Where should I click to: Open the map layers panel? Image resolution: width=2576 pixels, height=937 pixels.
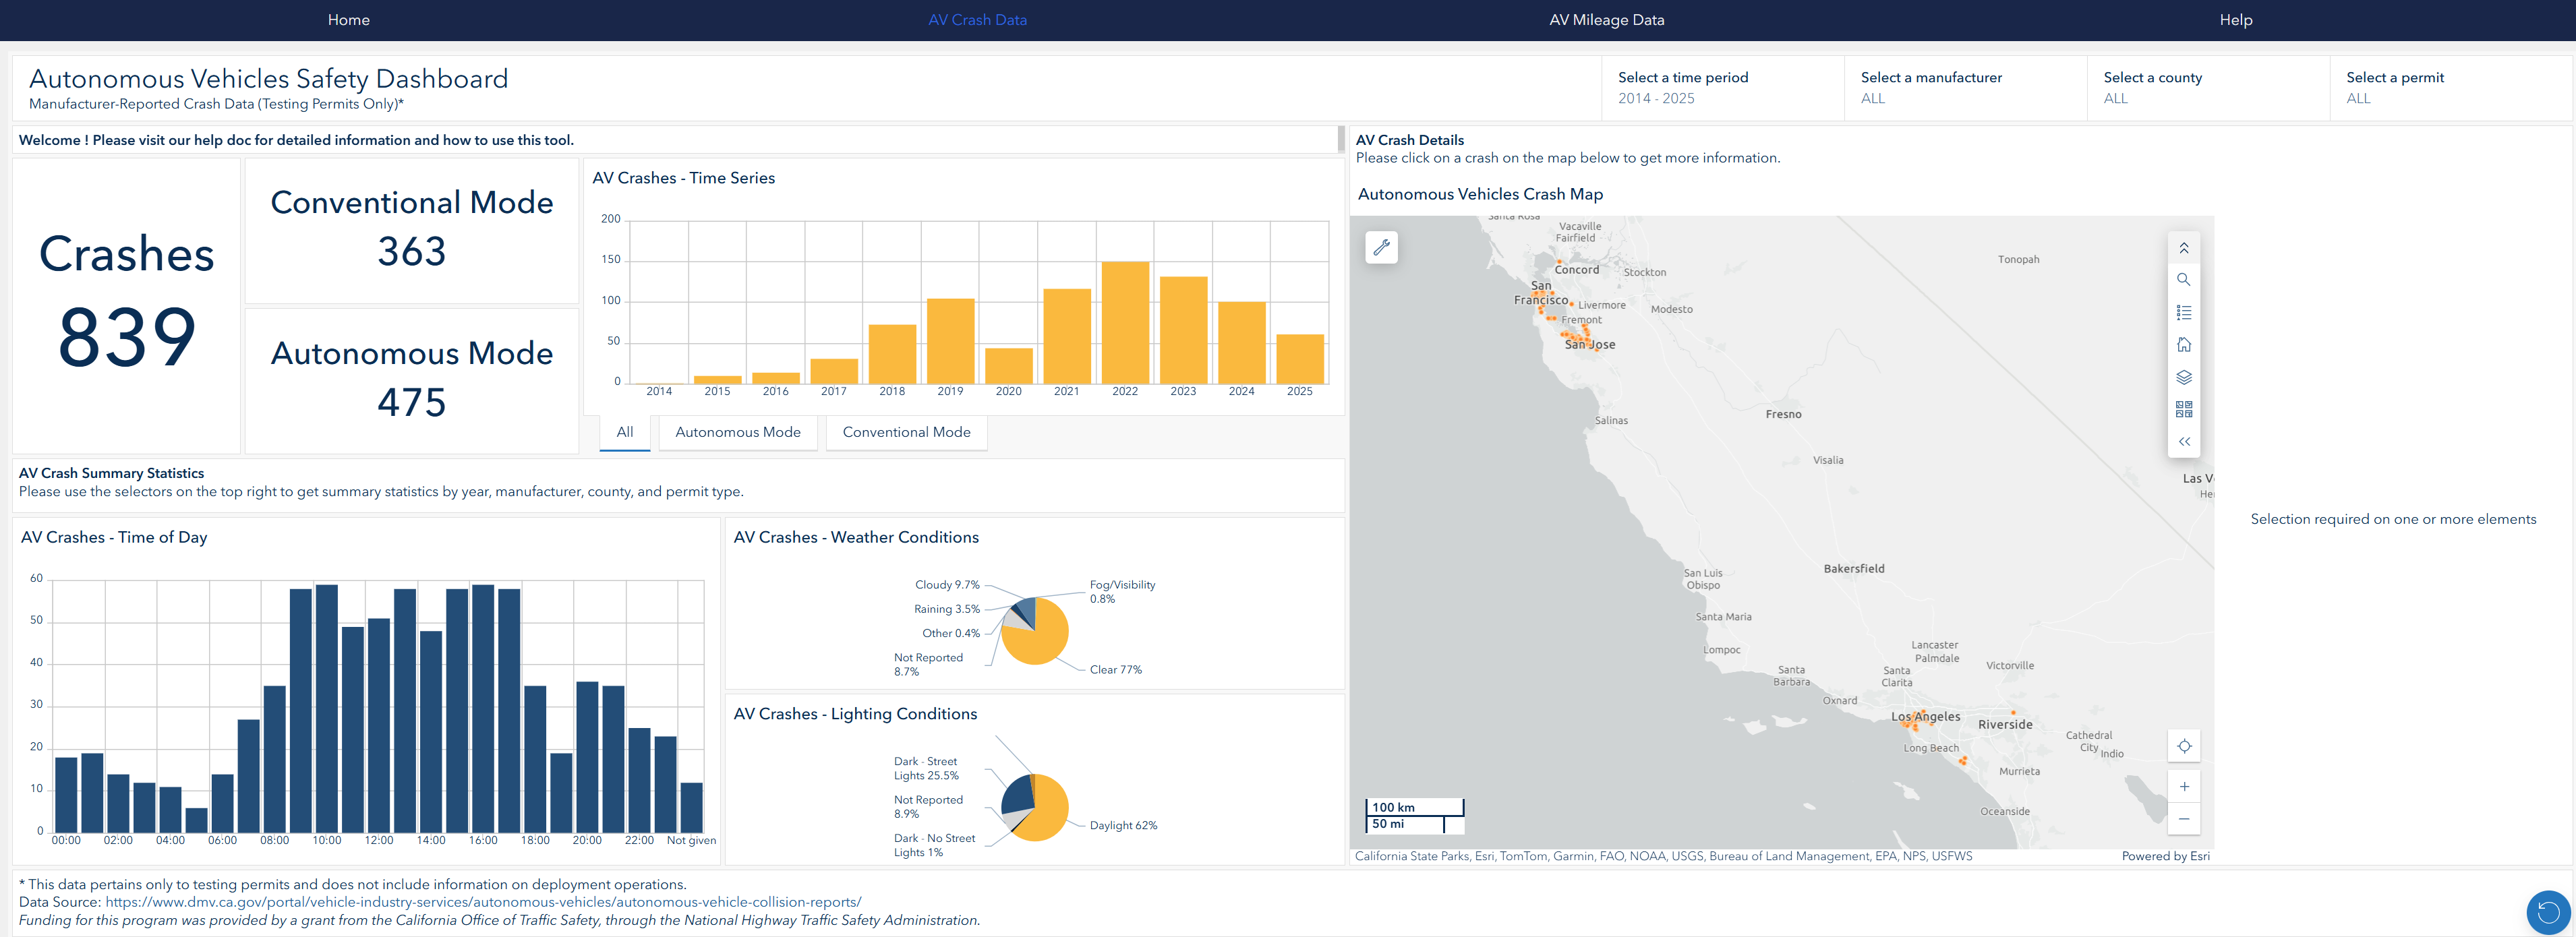click(2183, 377)
